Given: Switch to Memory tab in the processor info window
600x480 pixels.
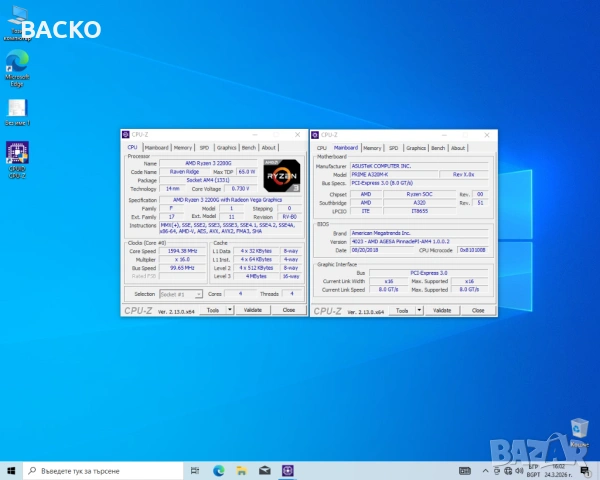Looking at the screenshot, I should (x=183, y=147).
